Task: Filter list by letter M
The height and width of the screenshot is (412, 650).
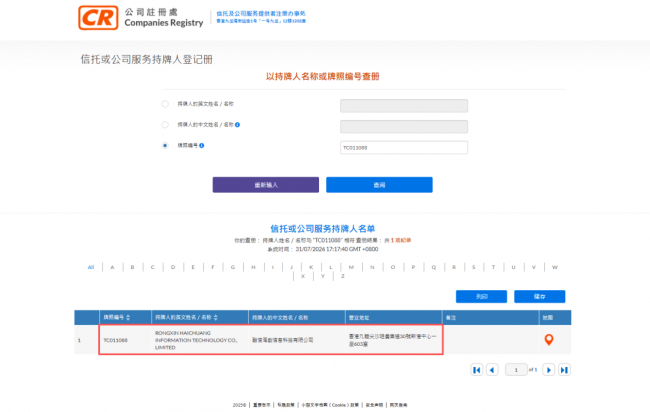Action: pos(351,267)
